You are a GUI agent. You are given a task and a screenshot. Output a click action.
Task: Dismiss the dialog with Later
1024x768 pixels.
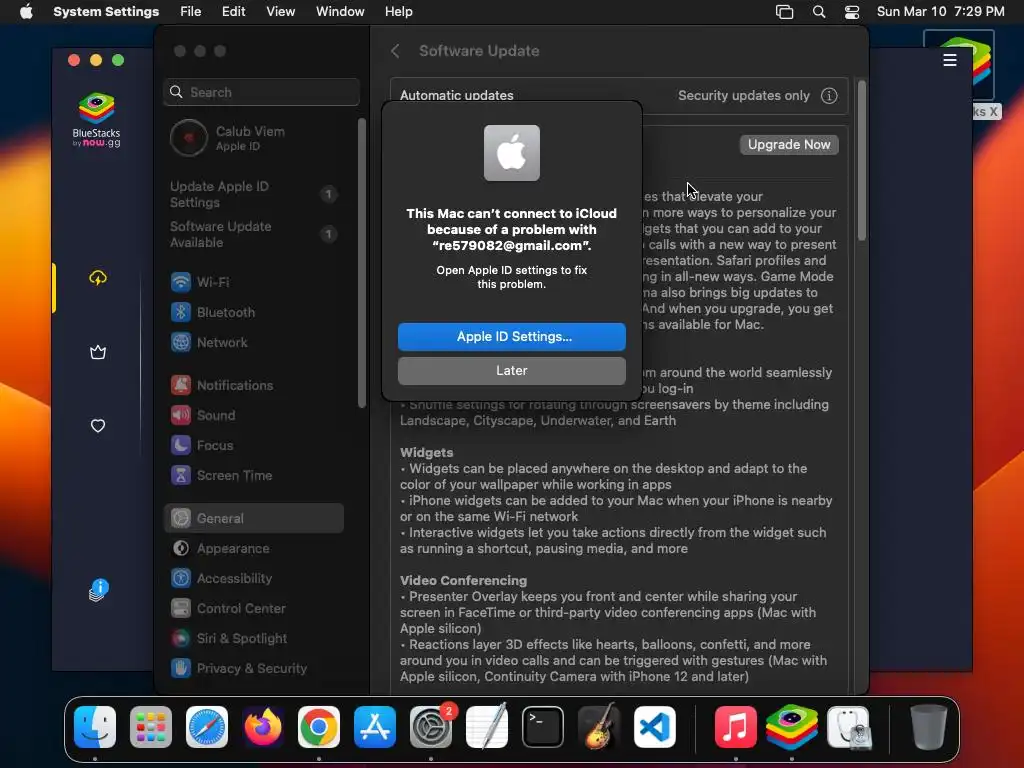point(511,371)
